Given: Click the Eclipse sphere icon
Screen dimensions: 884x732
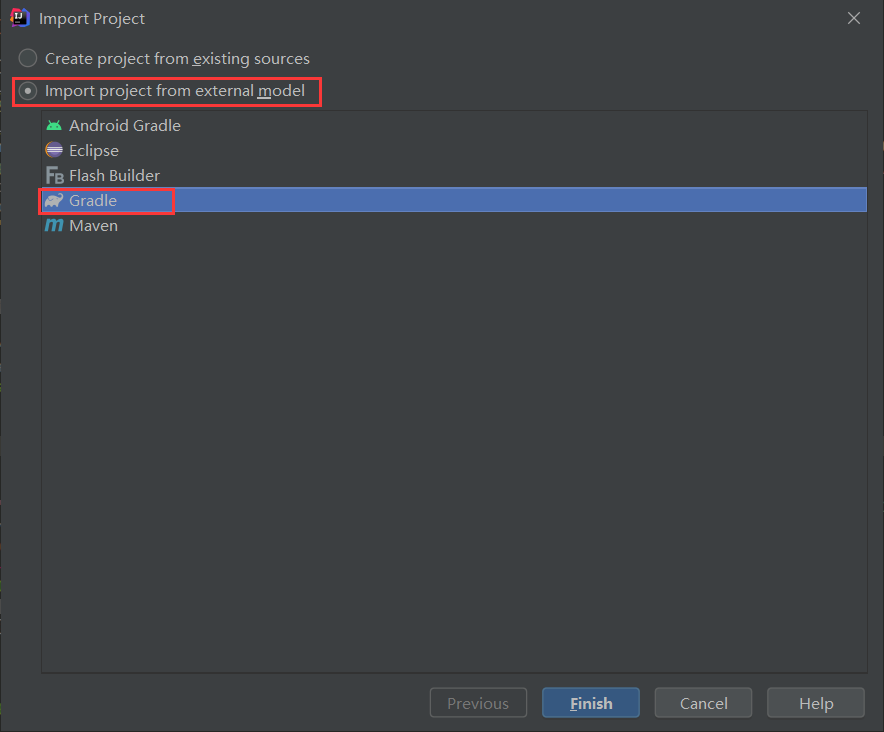Looking at the screenshot, I should pos(54,151).
